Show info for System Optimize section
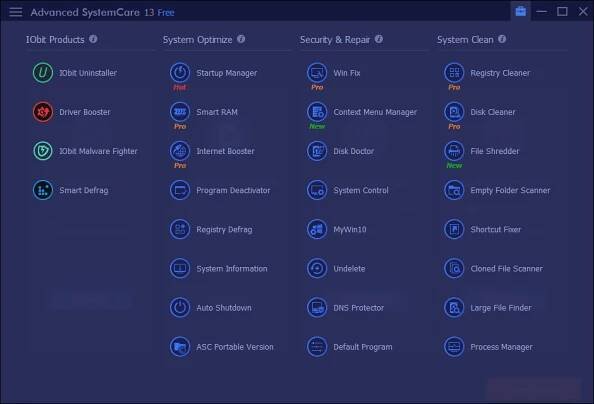 tap(241, 39)
